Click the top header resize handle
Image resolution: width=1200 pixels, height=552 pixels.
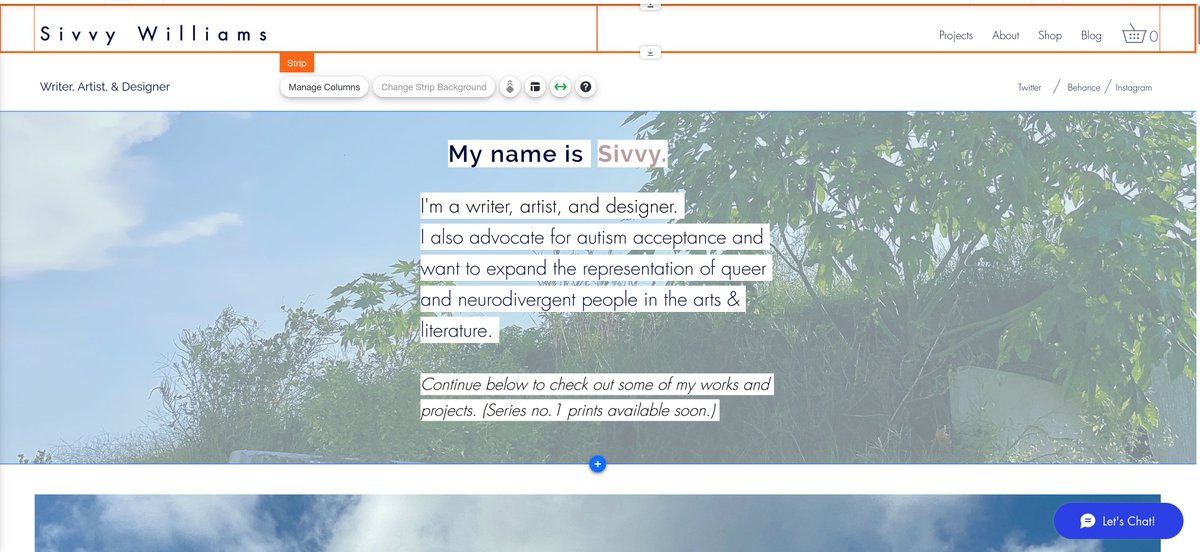[650, 5]
